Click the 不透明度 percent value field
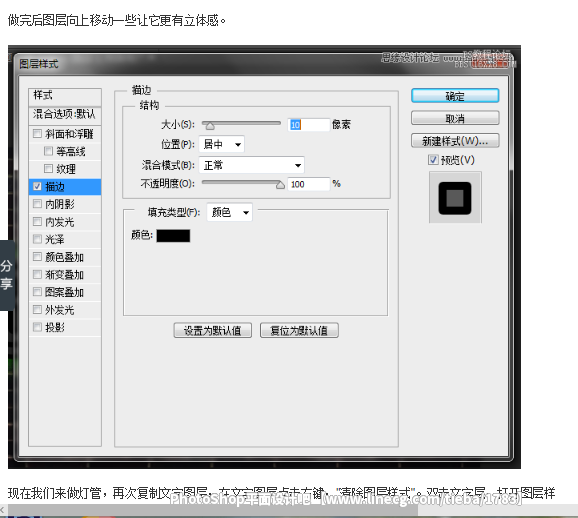Screen dimensions: 578x518 click(x=309, y=184)
